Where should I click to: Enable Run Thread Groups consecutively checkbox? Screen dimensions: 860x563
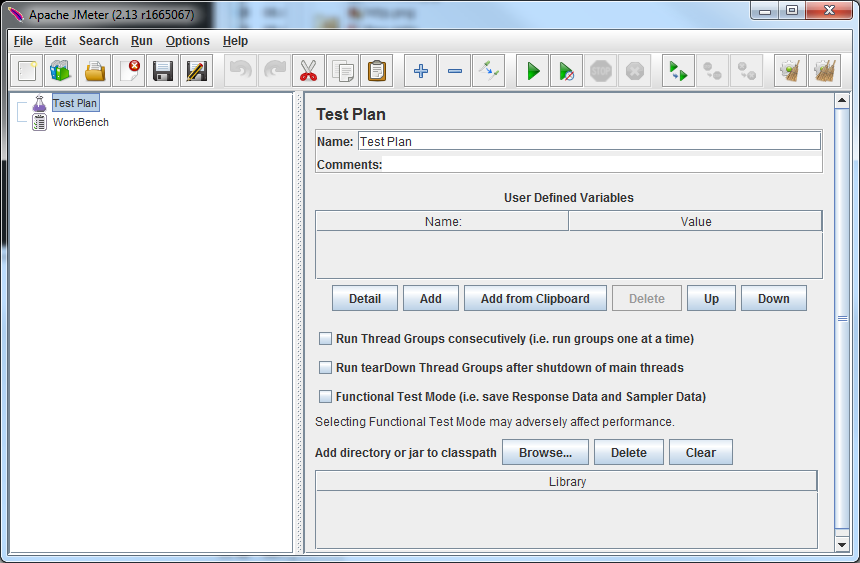click(x=325, y=339)
